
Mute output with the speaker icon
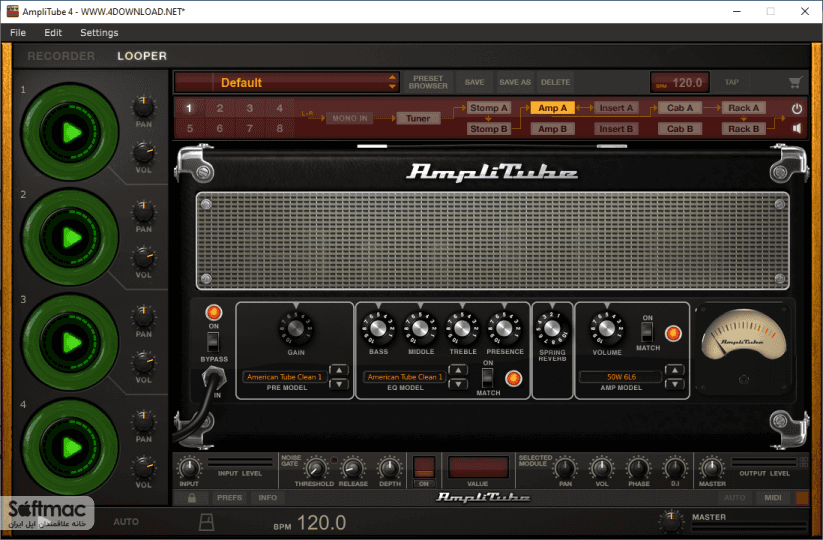(797, 129)
